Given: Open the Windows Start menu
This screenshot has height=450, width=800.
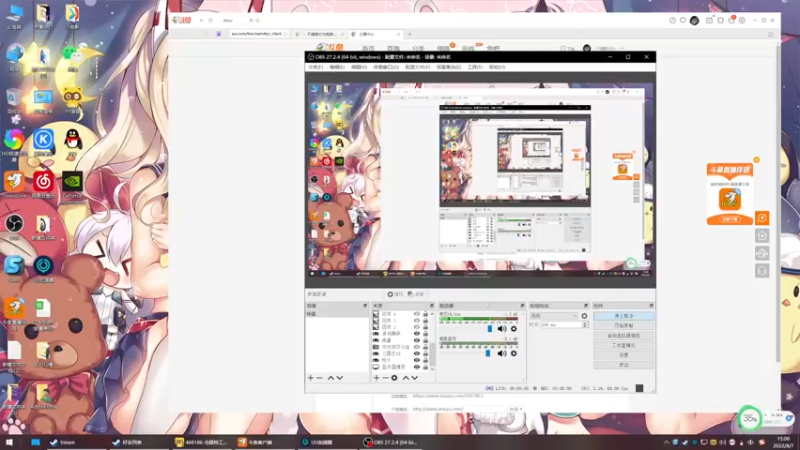Looking at the screenshot, I should click(9, 442).
